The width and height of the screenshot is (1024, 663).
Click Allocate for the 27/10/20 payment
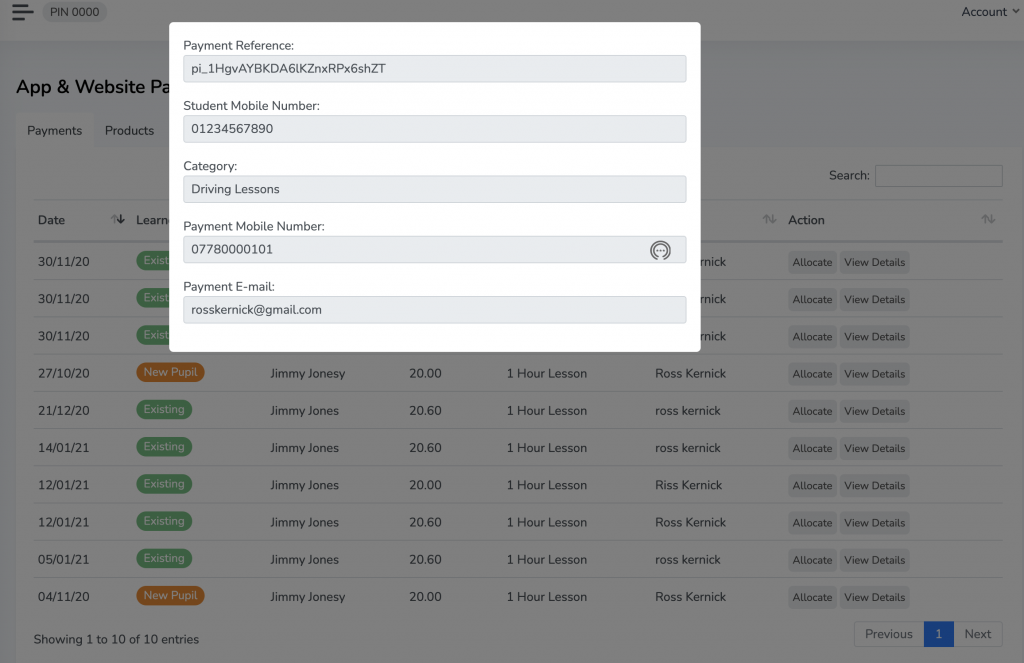pos(812,374)
